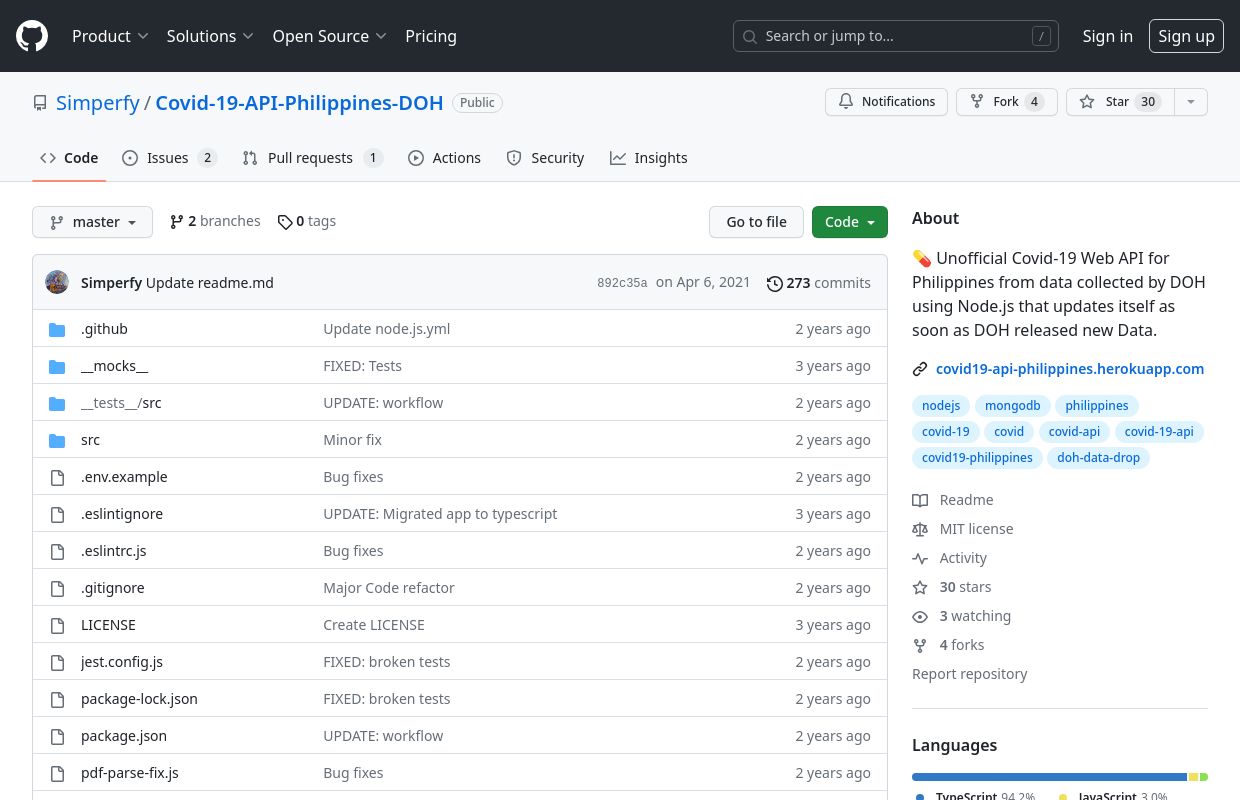The image size is (1240, 800).
Task: Click the fork icon in Fork button
Action: click(x=977, y=102)
